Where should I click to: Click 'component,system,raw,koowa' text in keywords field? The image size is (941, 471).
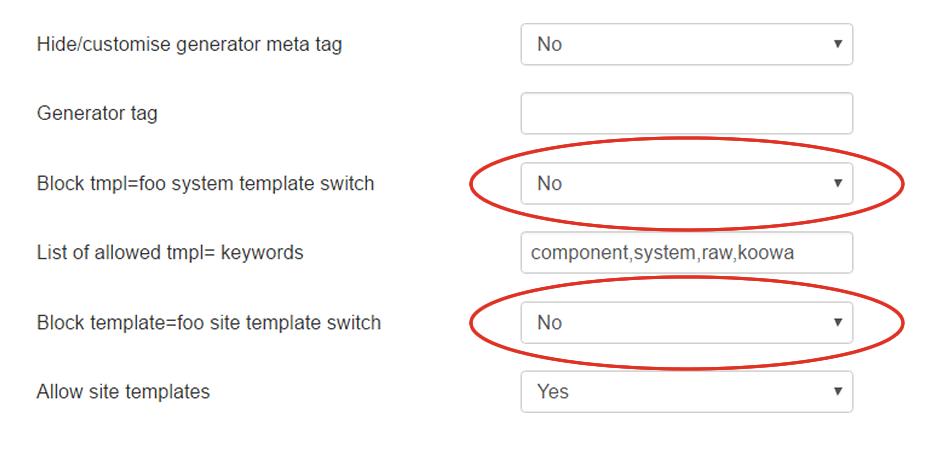pyautogui.click(x=663, y=253)
